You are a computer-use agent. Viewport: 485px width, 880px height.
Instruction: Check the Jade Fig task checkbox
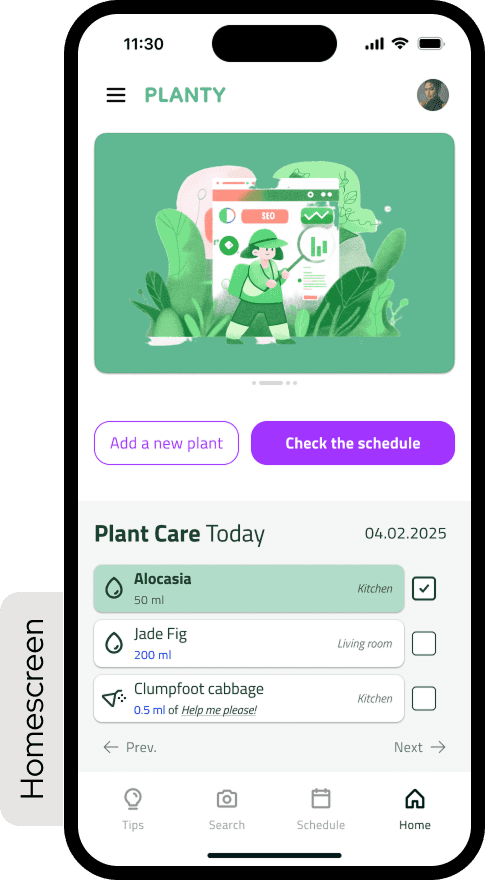coord(424,643)
